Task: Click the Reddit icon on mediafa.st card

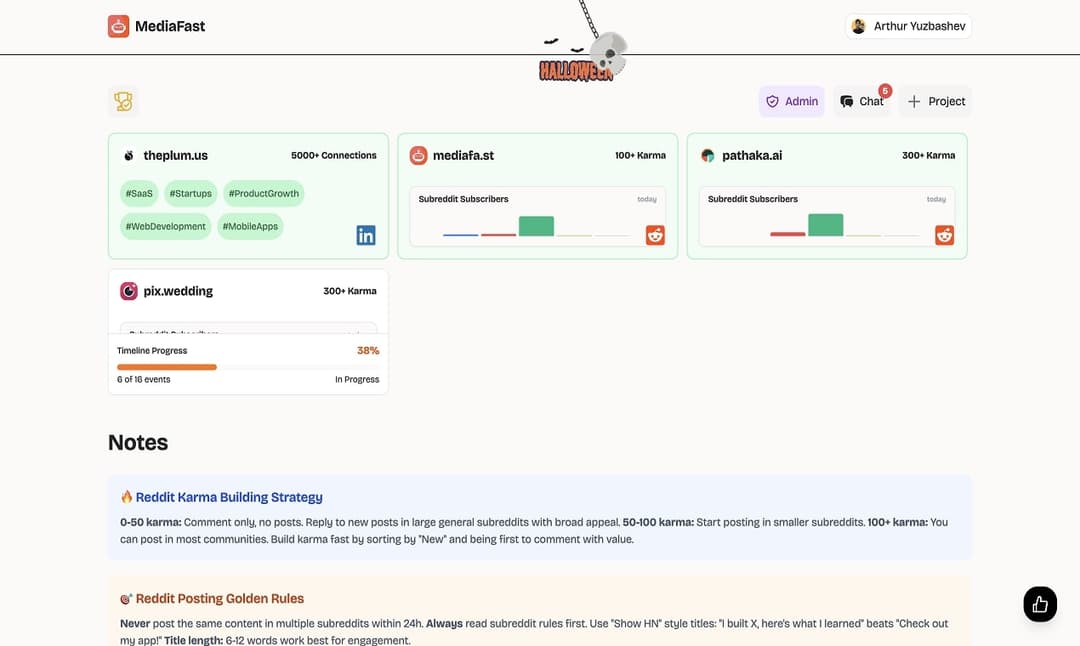Action: click(654, 233)
